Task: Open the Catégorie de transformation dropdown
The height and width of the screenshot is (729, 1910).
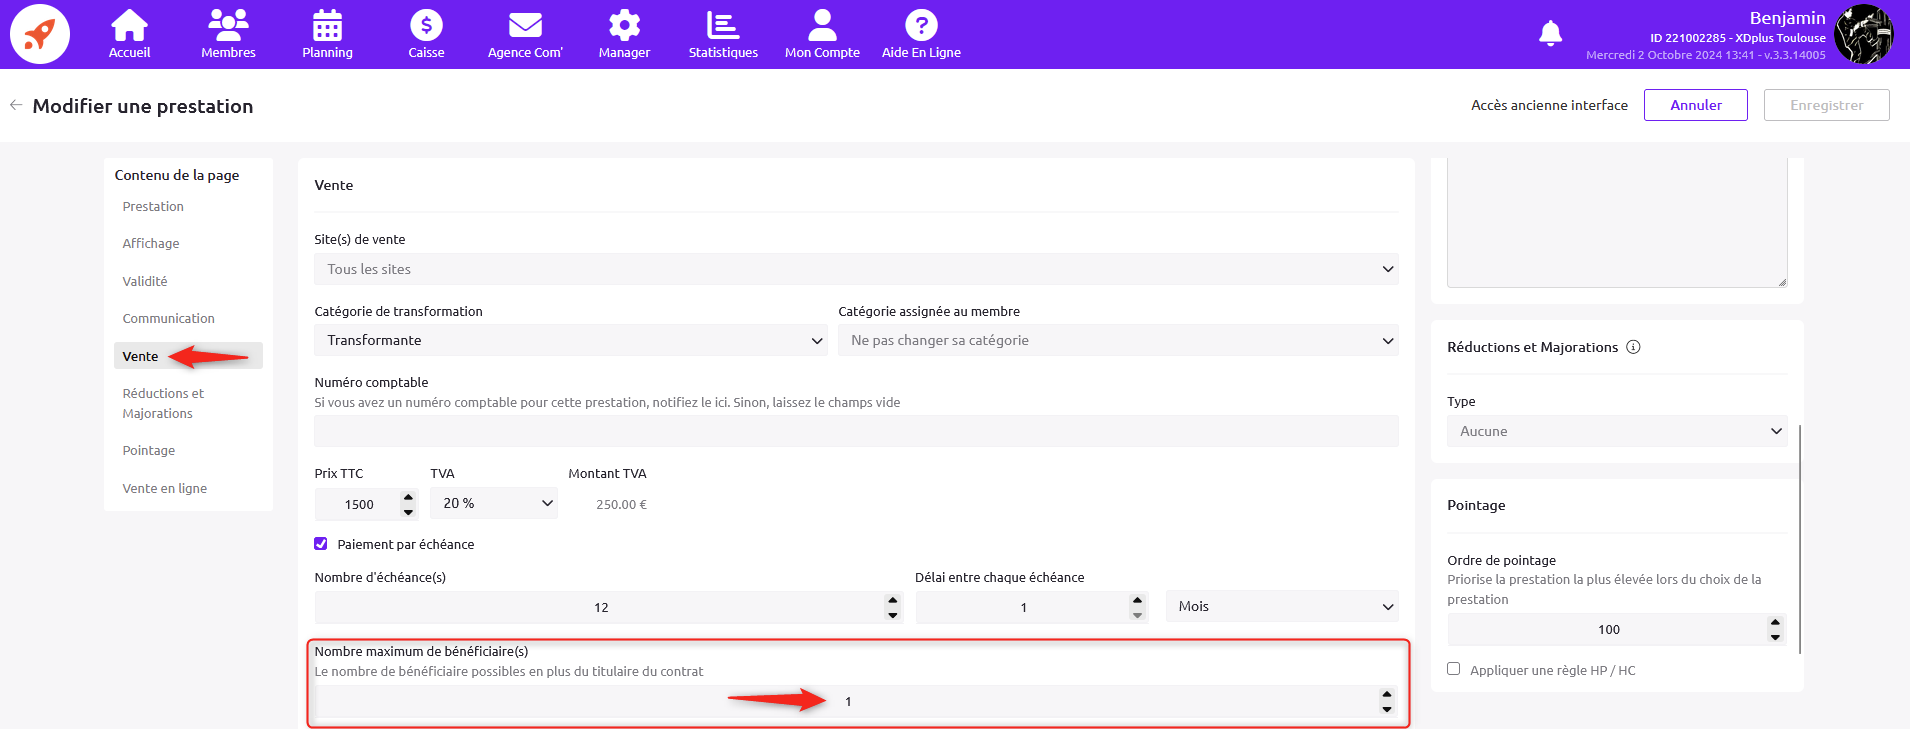Action: point(570,340)
